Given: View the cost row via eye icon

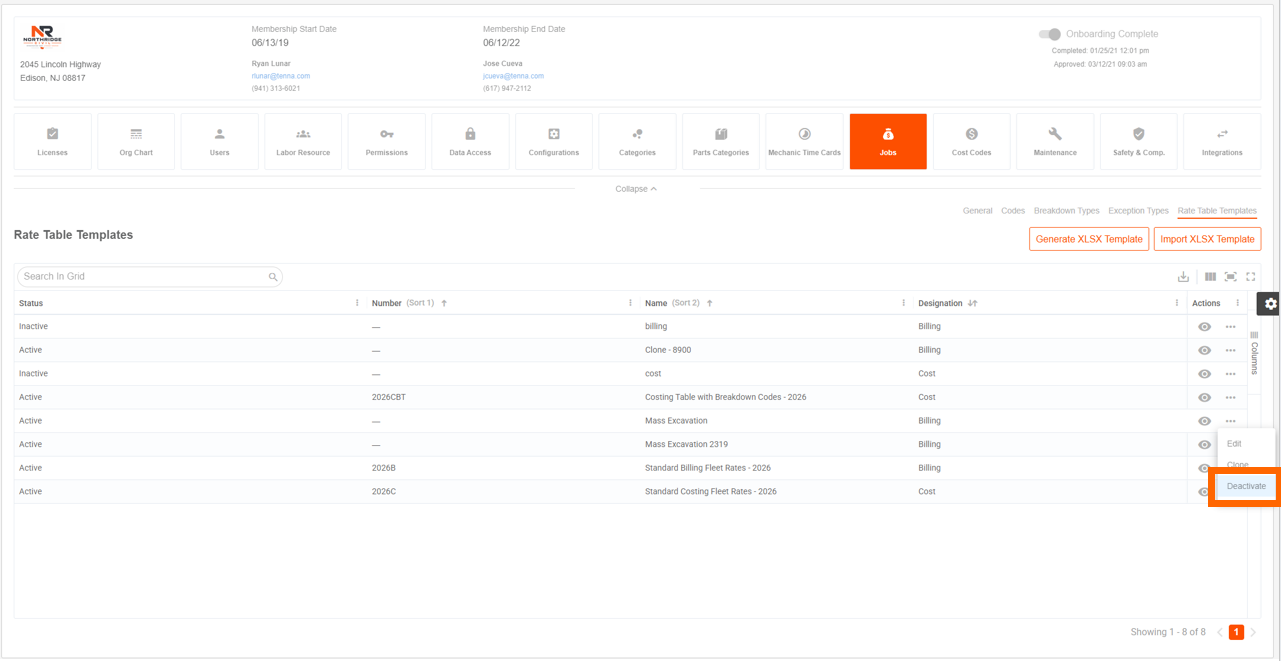Looking at the screenshot, I should [x=1204, y=374].
